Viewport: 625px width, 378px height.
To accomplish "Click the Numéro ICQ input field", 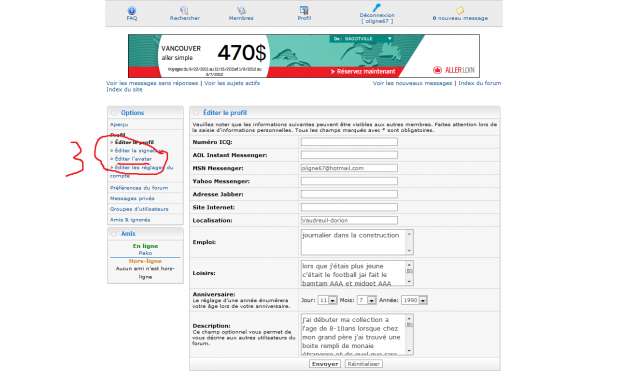I will tap(349, 142).
